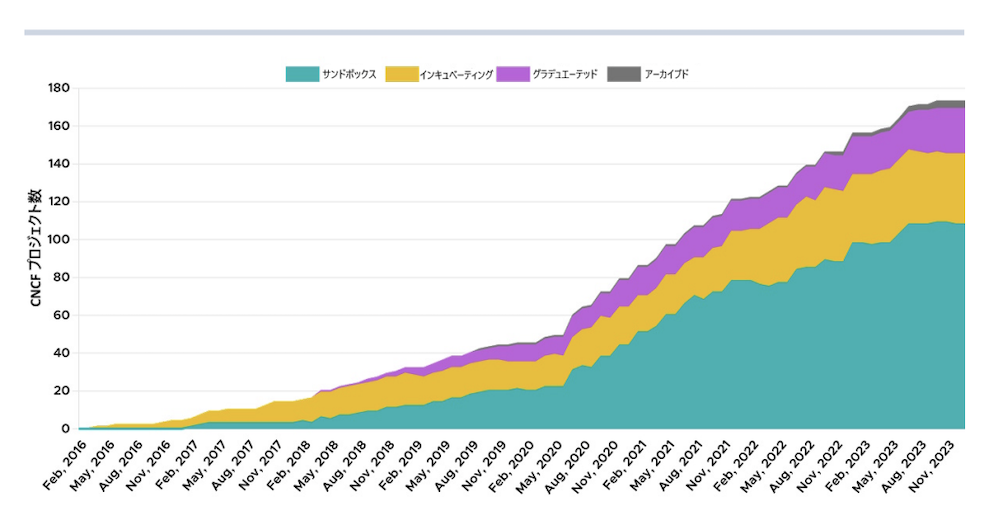Screen dimensions: 1000x525
Task: Click the teal サンドボックス legend swatch
Action: pyautogui.click(x=302, y=74)
